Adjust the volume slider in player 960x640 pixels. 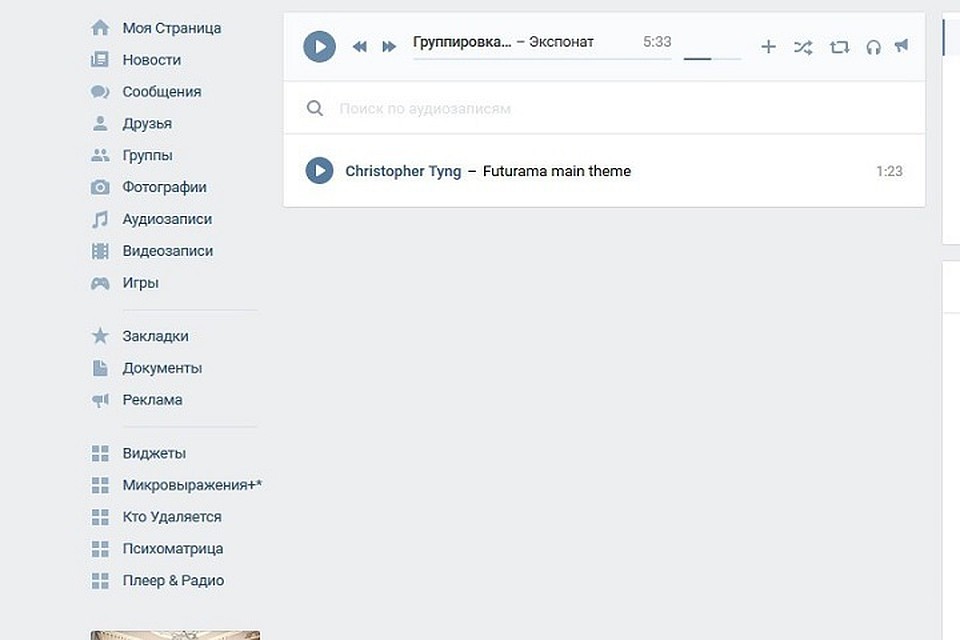(x=712, y=59)
